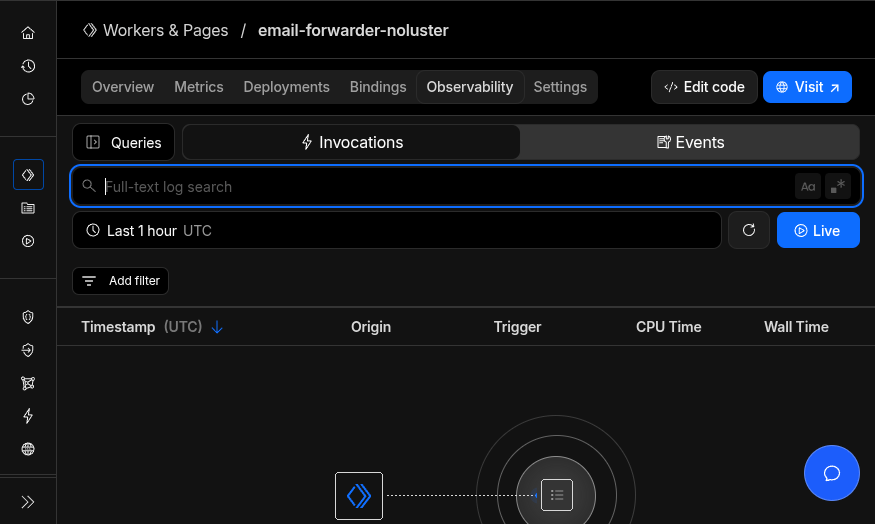Switch to the Events tab

pyautogui.click(x=690, y=142)
